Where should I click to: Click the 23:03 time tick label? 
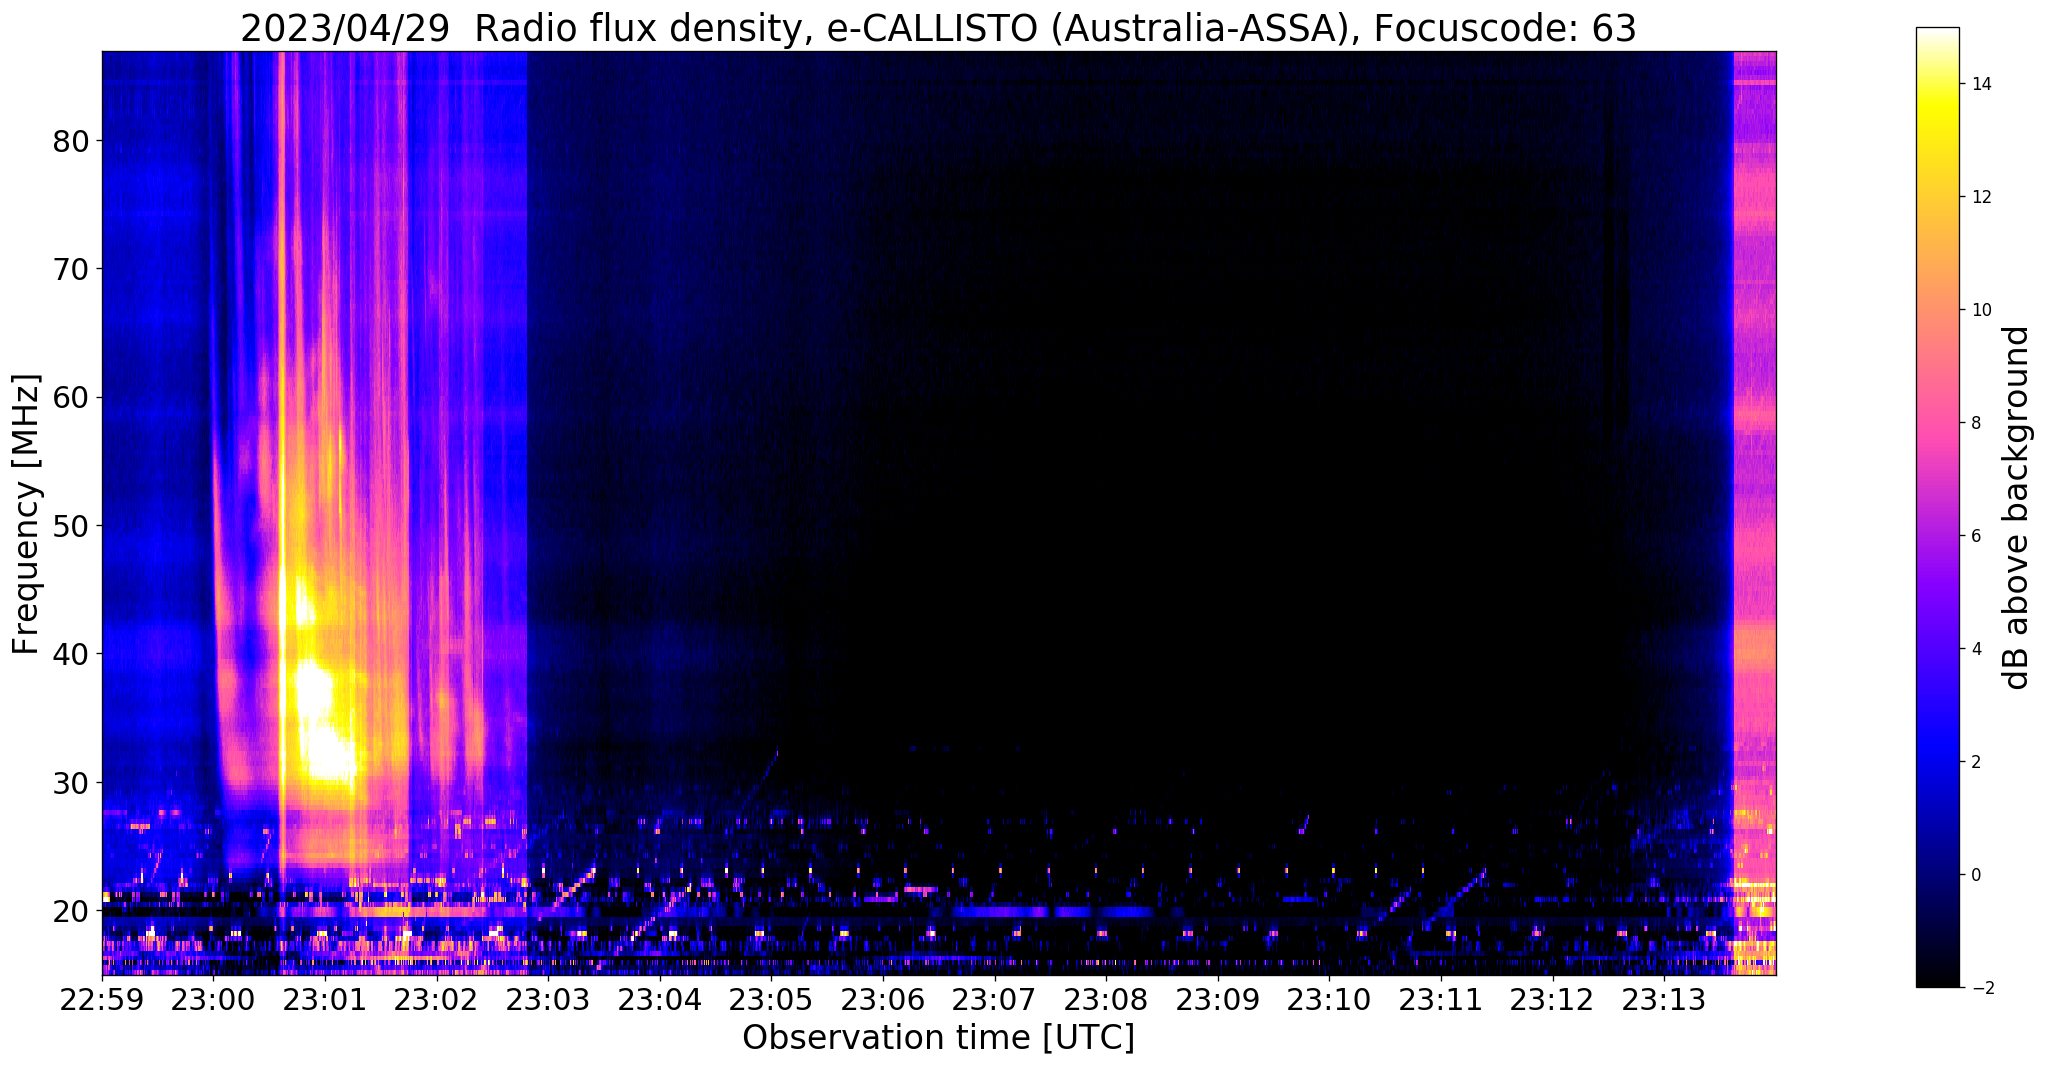pos(548,1000)
